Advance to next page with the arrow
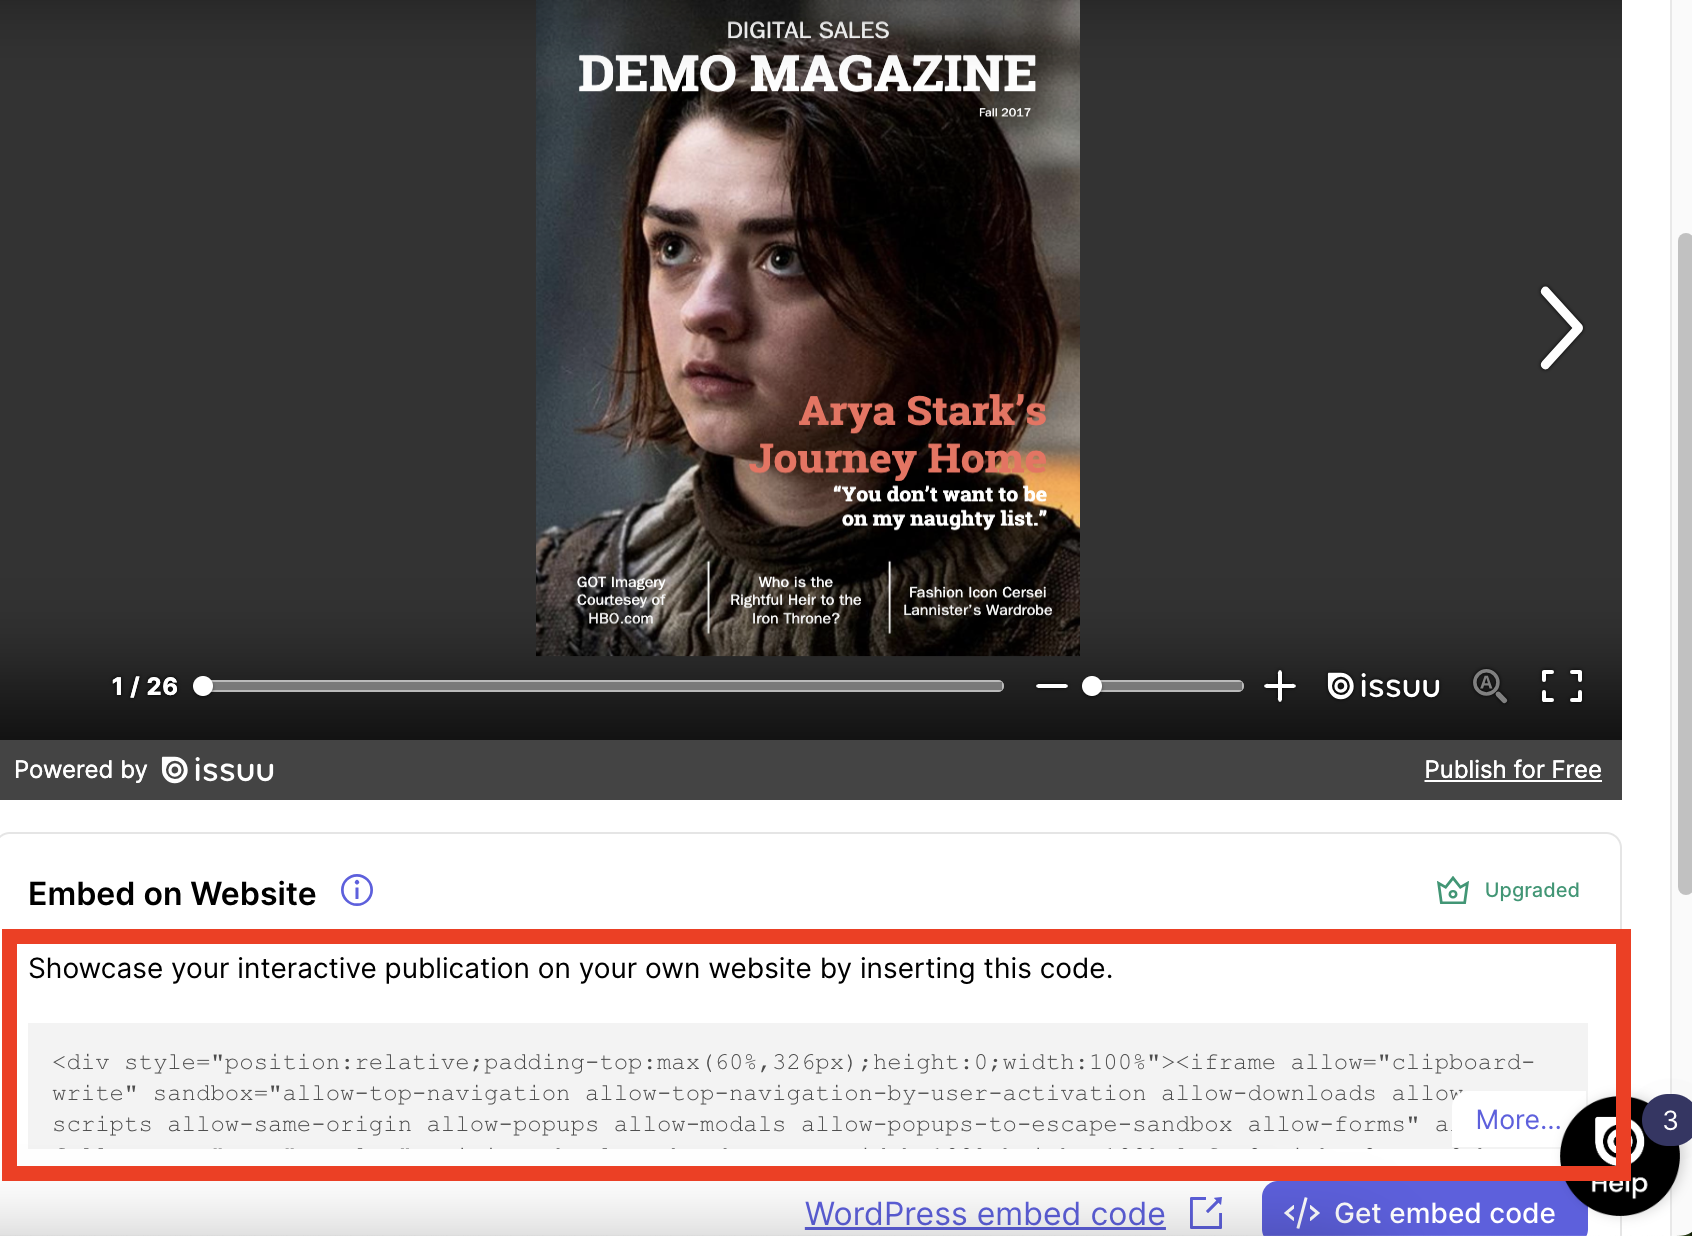 (1560, 328)
